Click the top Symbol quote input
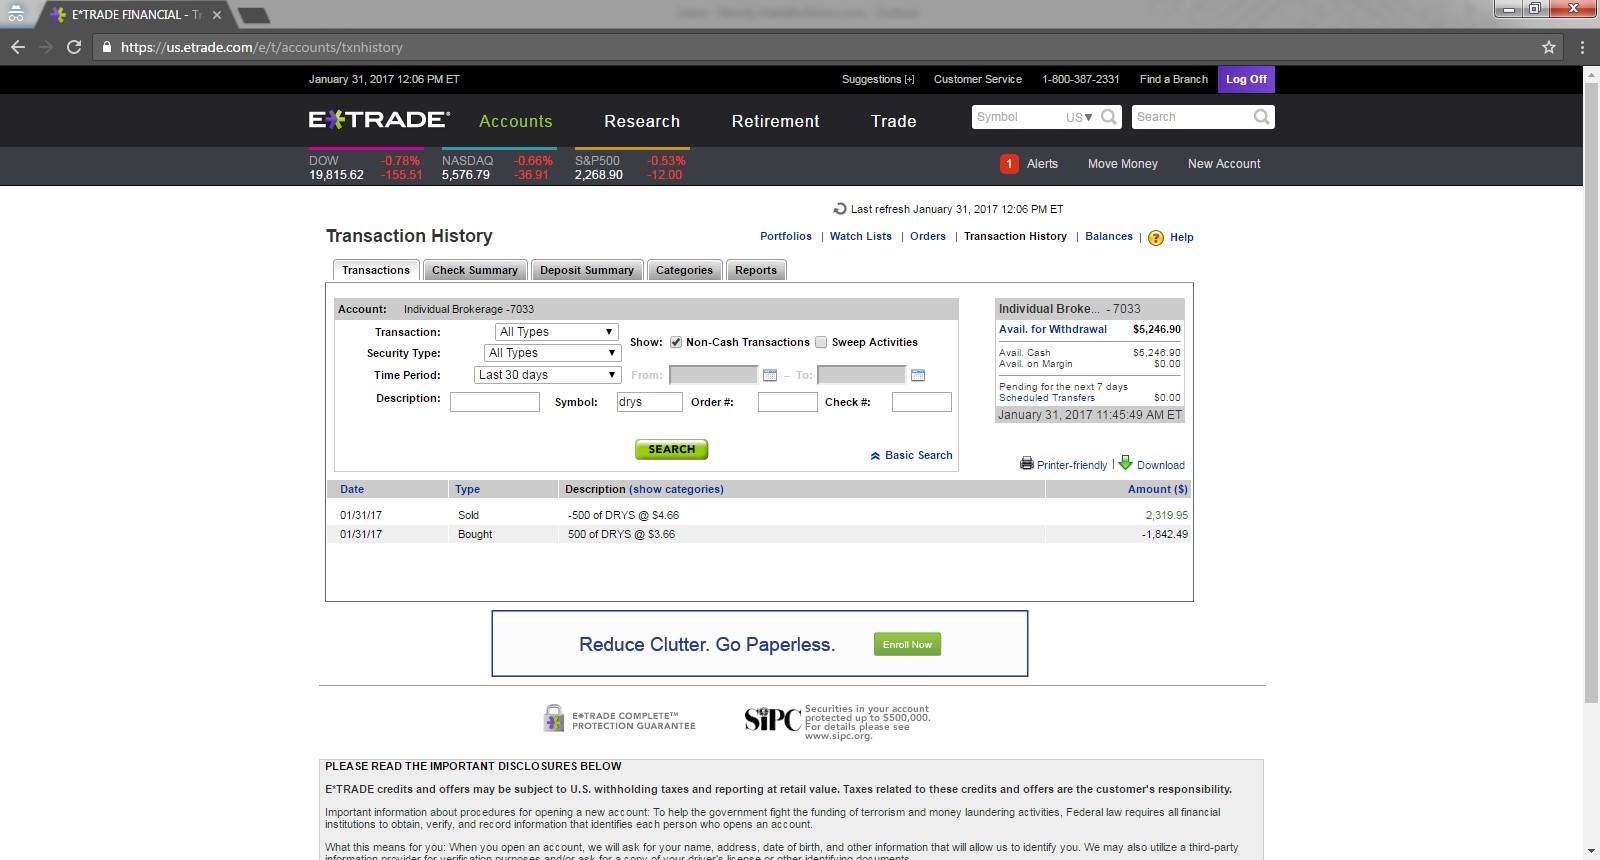1600x860 pixels. tap(1018, 117)
